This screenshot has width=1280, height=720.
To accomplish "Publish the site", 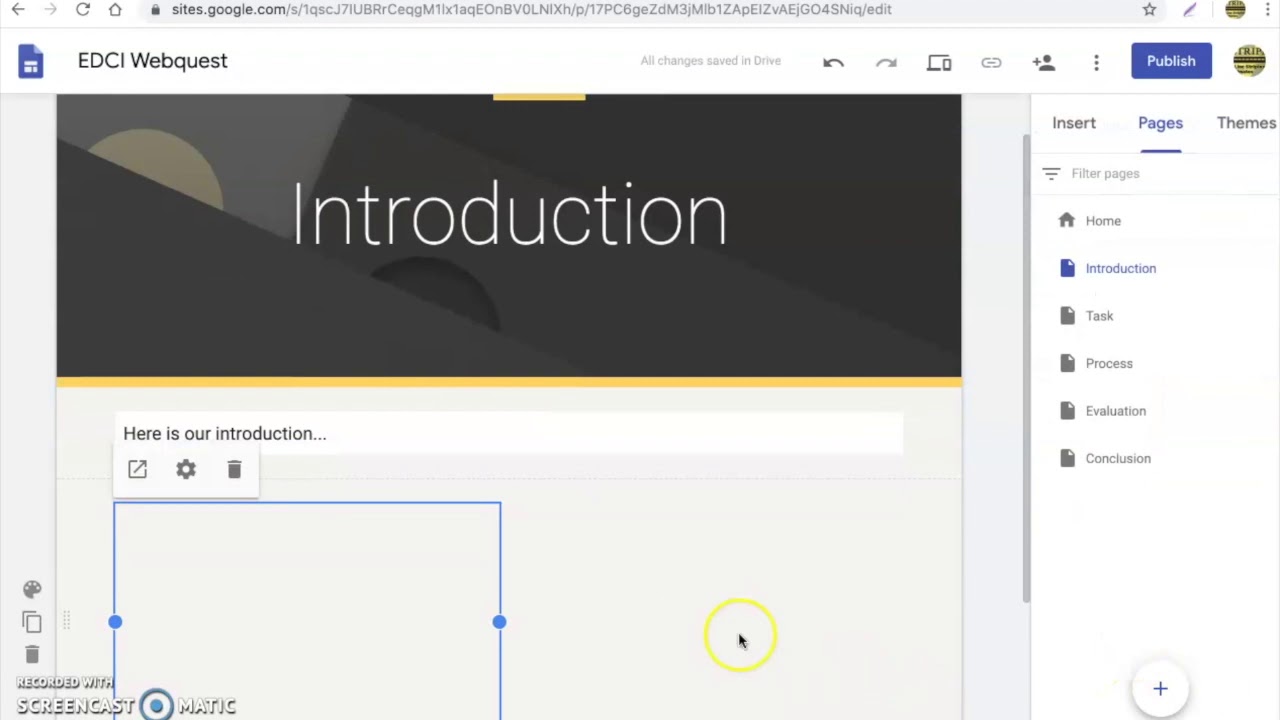I will [1171, 61].
